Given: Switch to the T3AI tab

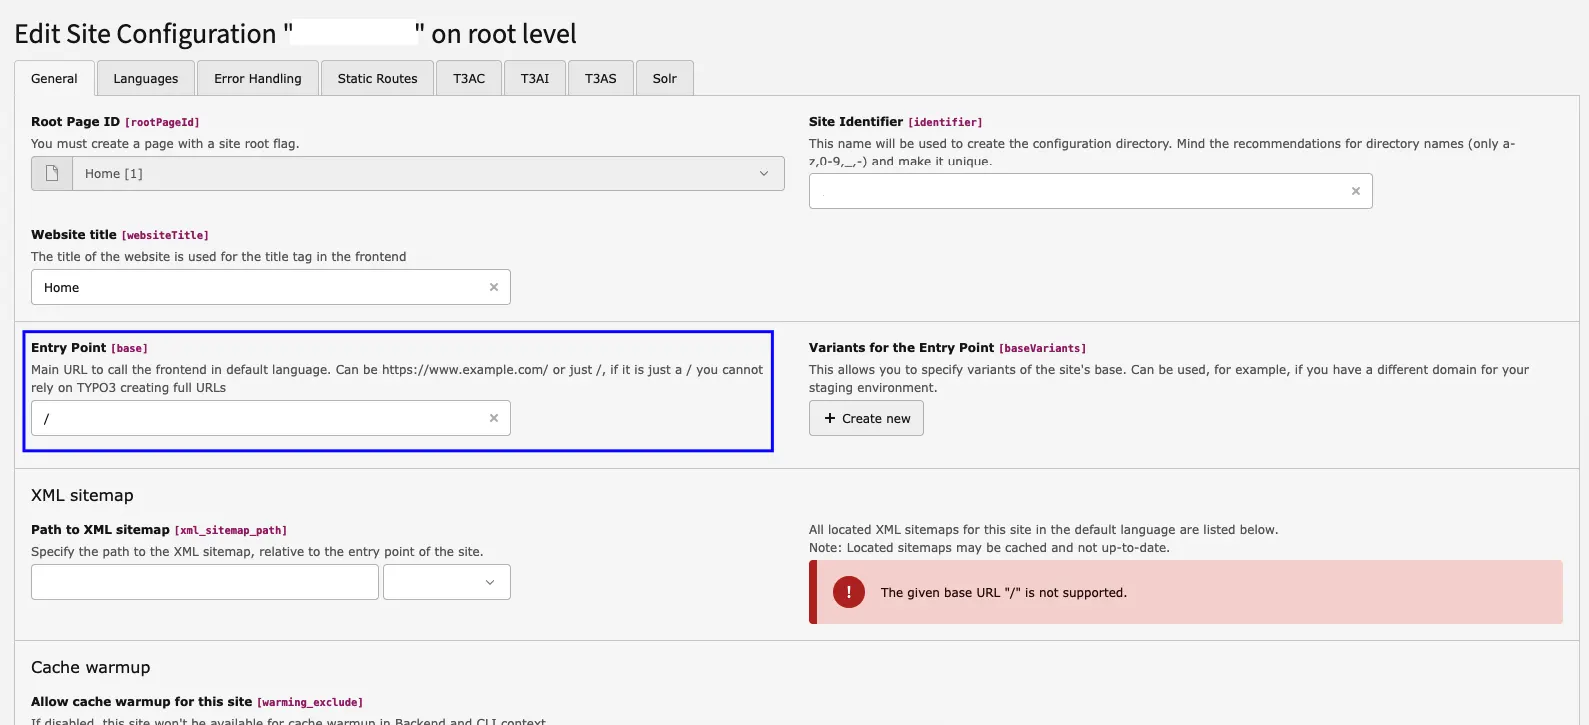Looking at the screenshot, I should (535, 78).
